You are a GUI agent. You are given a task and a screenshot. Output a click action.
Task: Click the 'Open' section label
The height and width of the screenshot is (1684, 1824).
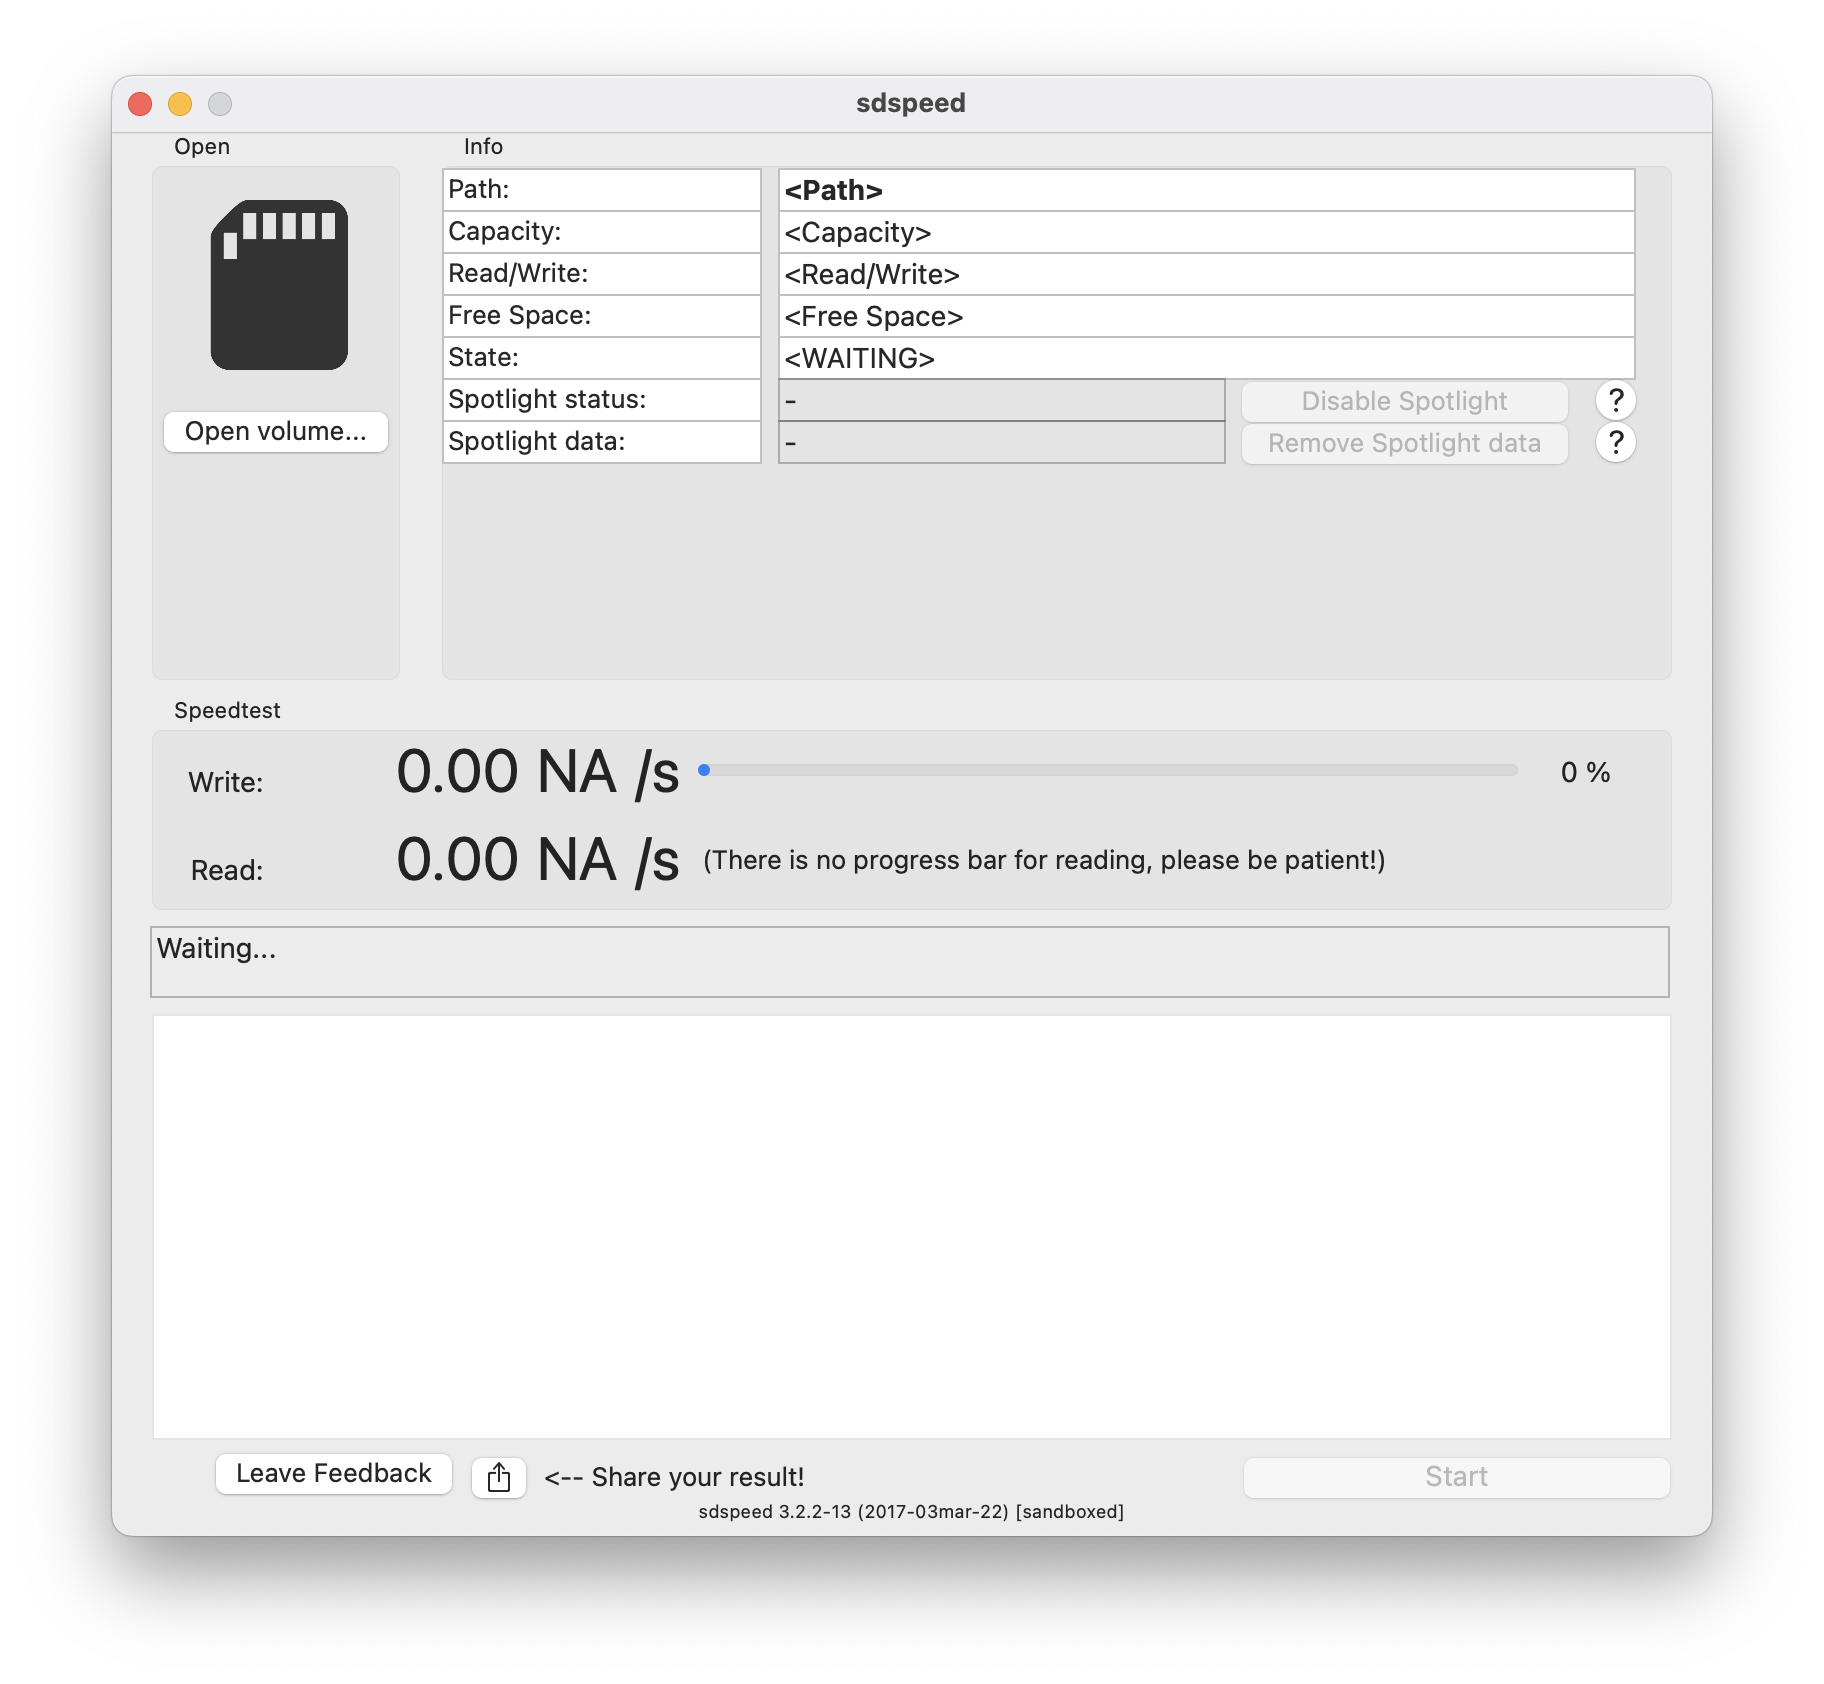click(202, 146)
